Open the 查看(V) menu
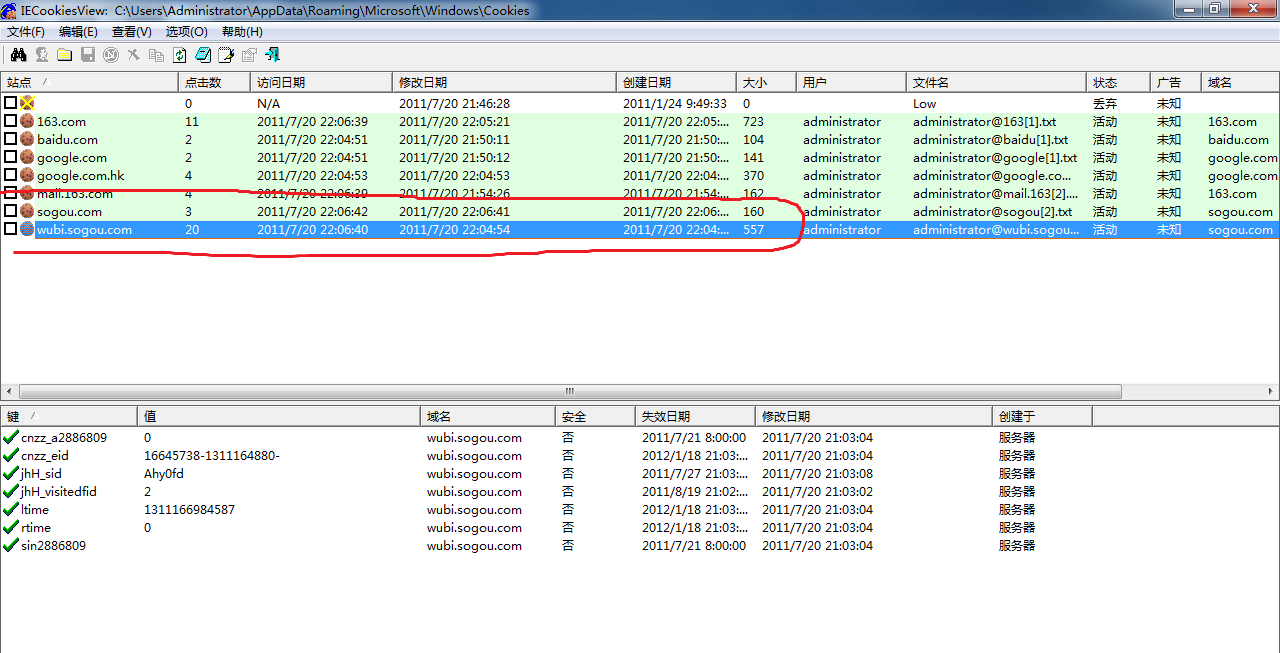1280x653 pixels. tap(131, 32)
